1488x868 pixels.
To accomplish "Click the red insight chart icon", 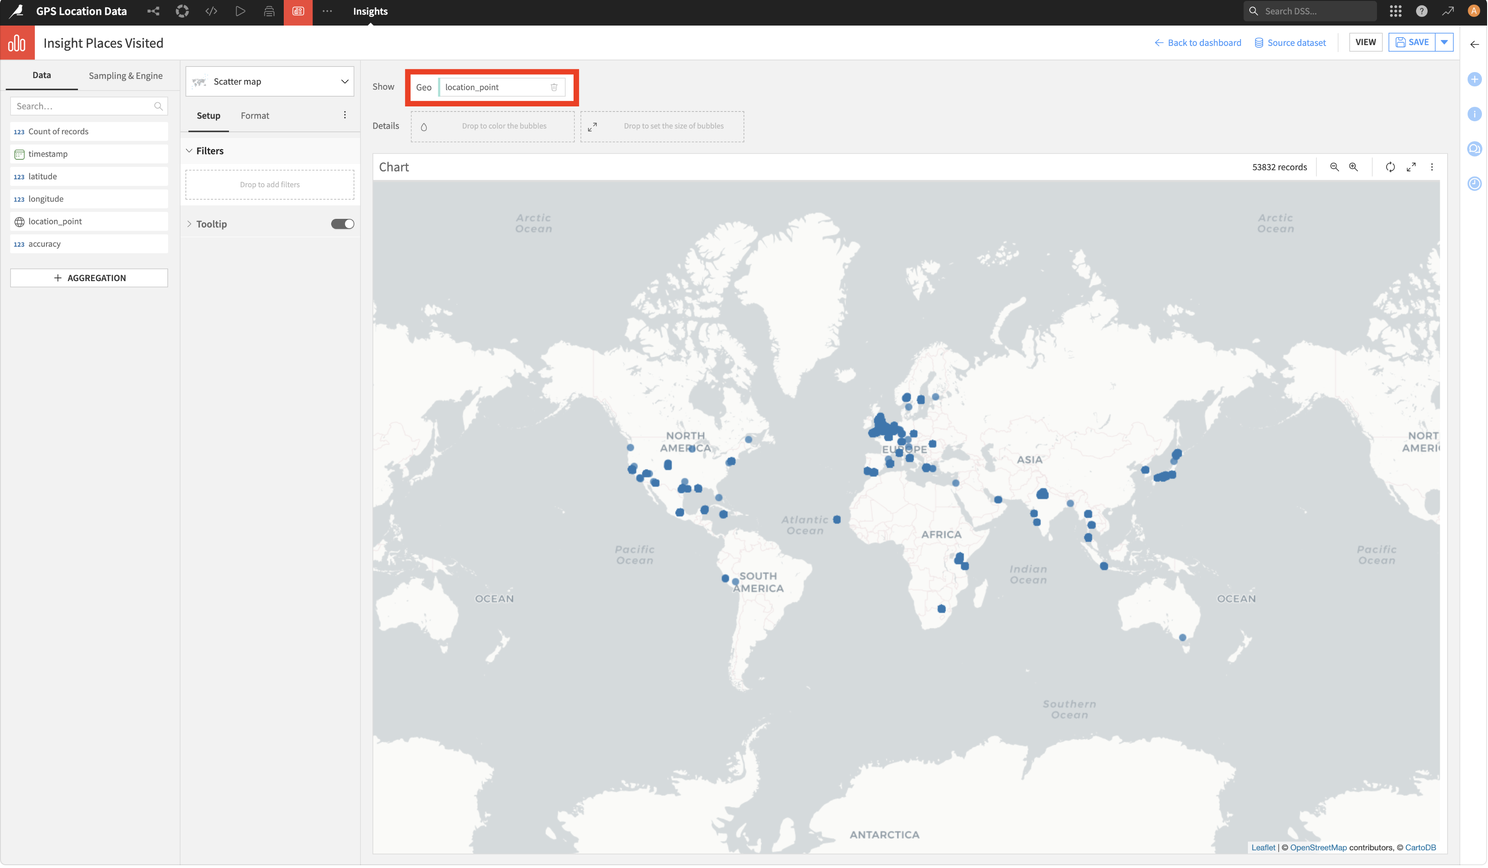I will pos(17,43).
